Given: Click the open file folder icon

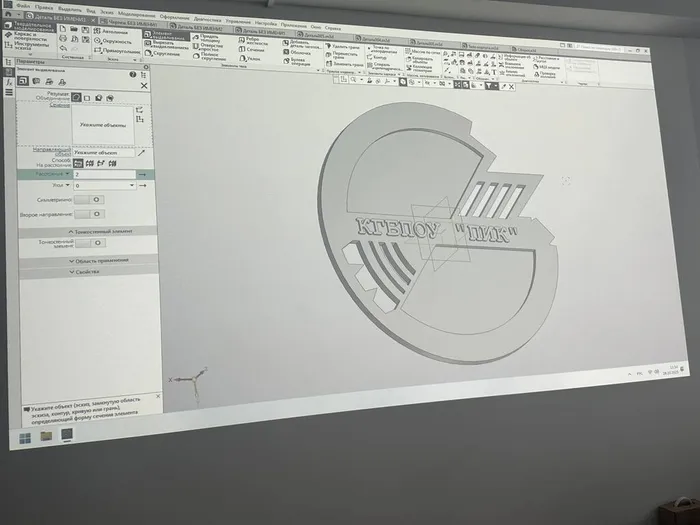Looking at the screenshot, I should (74, 29).
